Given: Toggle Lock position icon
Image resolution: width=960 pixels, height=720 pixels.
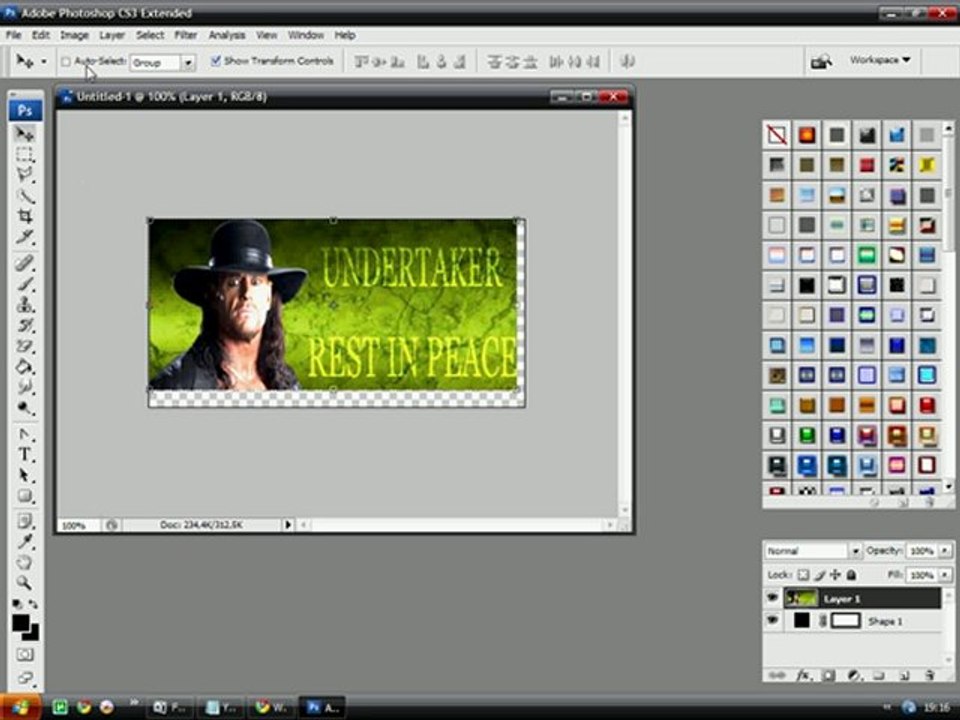Looking at the screenshot, I should pyautogui.click(x=835, y=575).
